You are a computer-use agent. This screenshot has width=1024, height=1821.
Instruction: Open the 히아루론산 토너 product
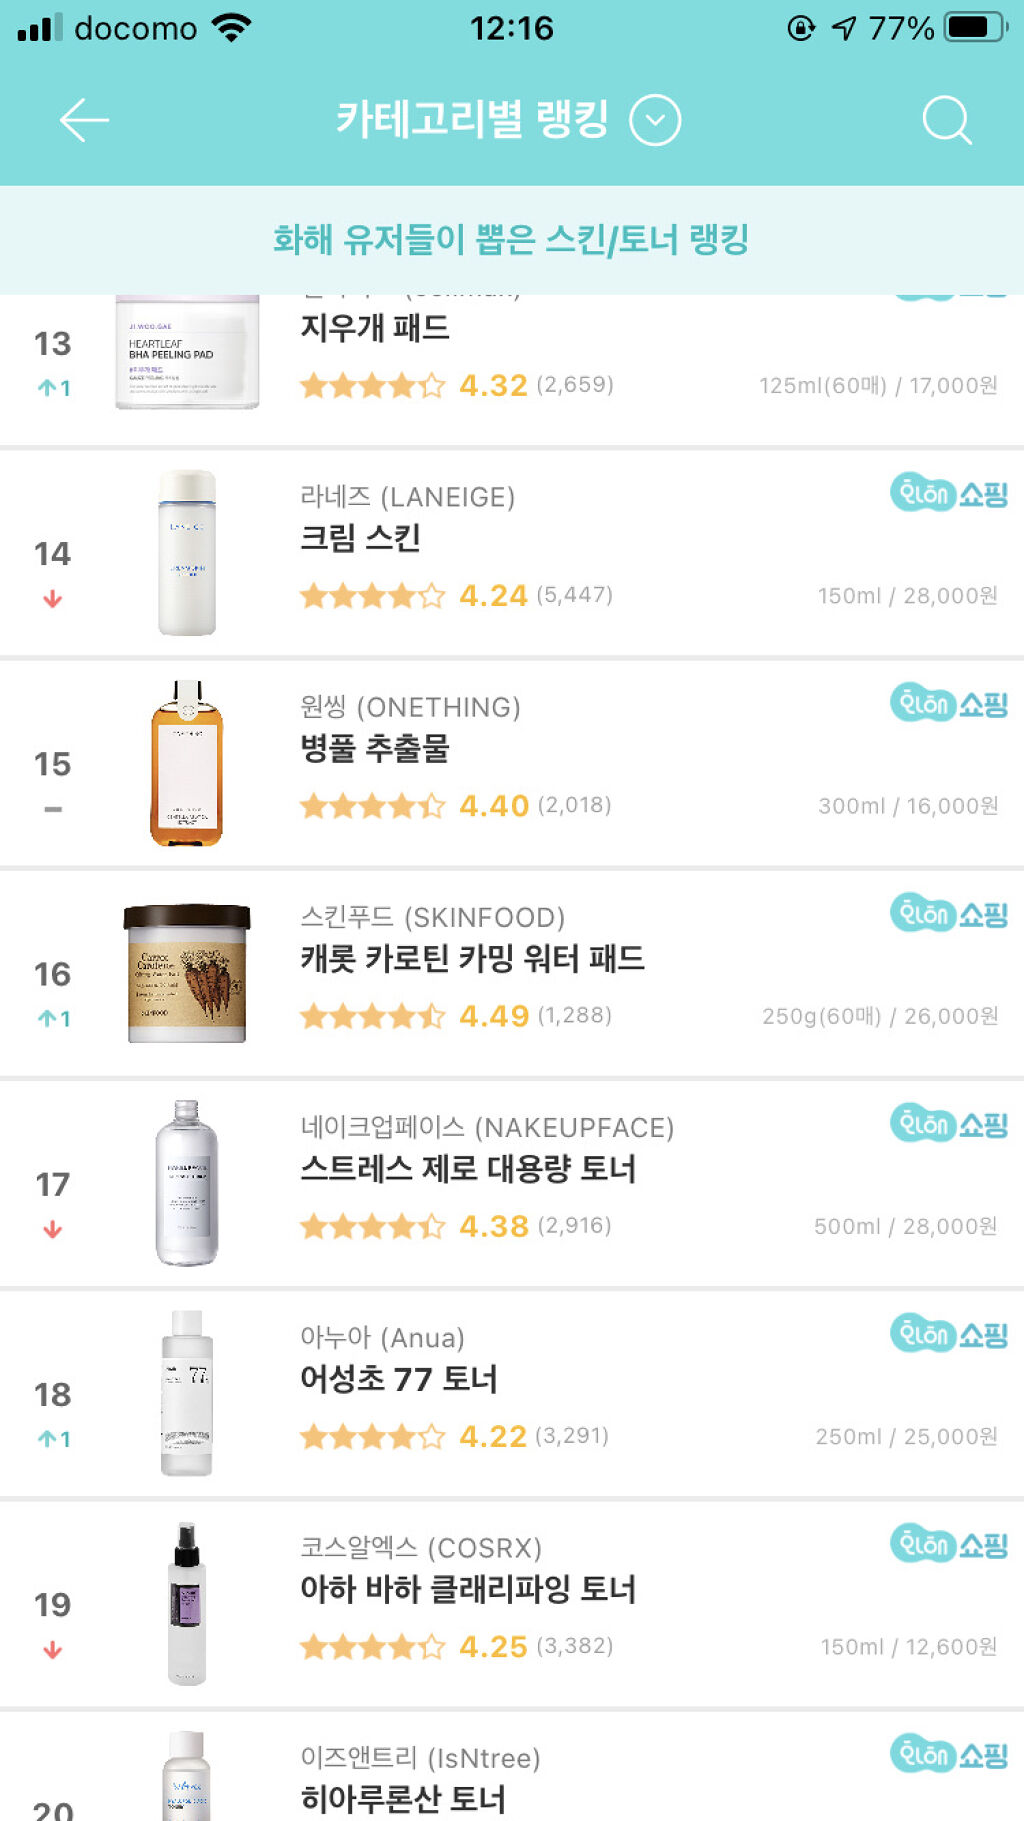403,1798
